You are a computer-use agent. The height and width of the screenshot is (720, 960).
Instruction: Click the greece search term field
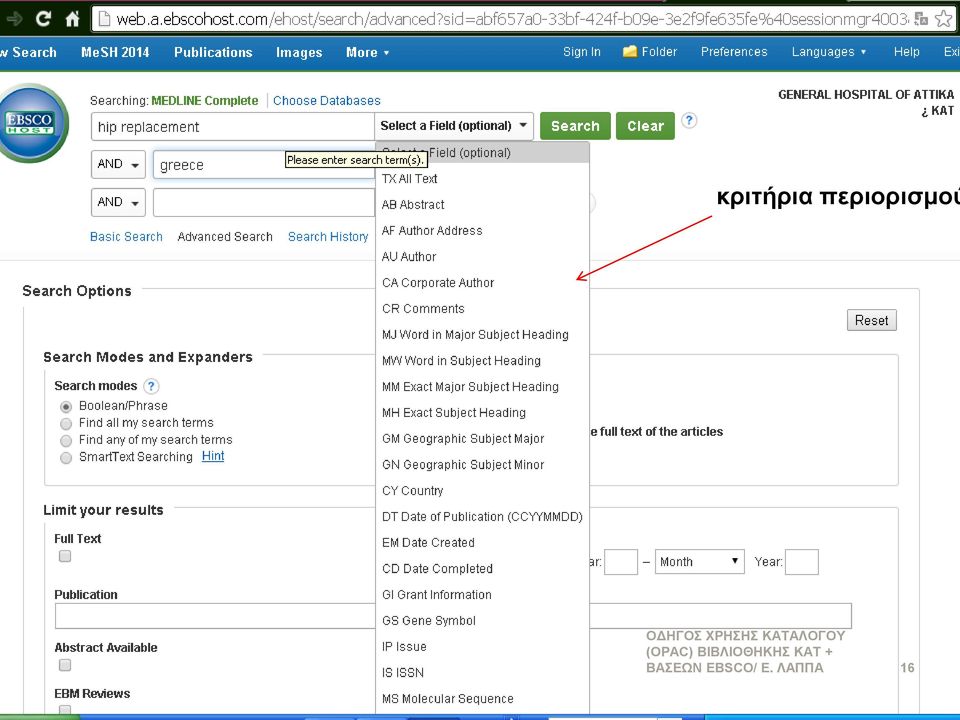[264, 165]
